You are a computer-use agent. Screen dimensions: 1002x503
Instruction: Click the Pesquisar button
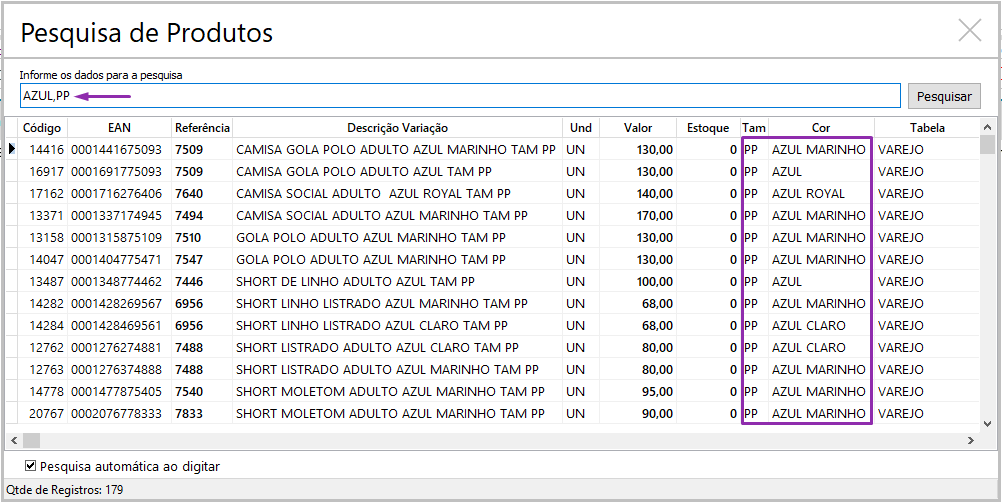(944, 96)
